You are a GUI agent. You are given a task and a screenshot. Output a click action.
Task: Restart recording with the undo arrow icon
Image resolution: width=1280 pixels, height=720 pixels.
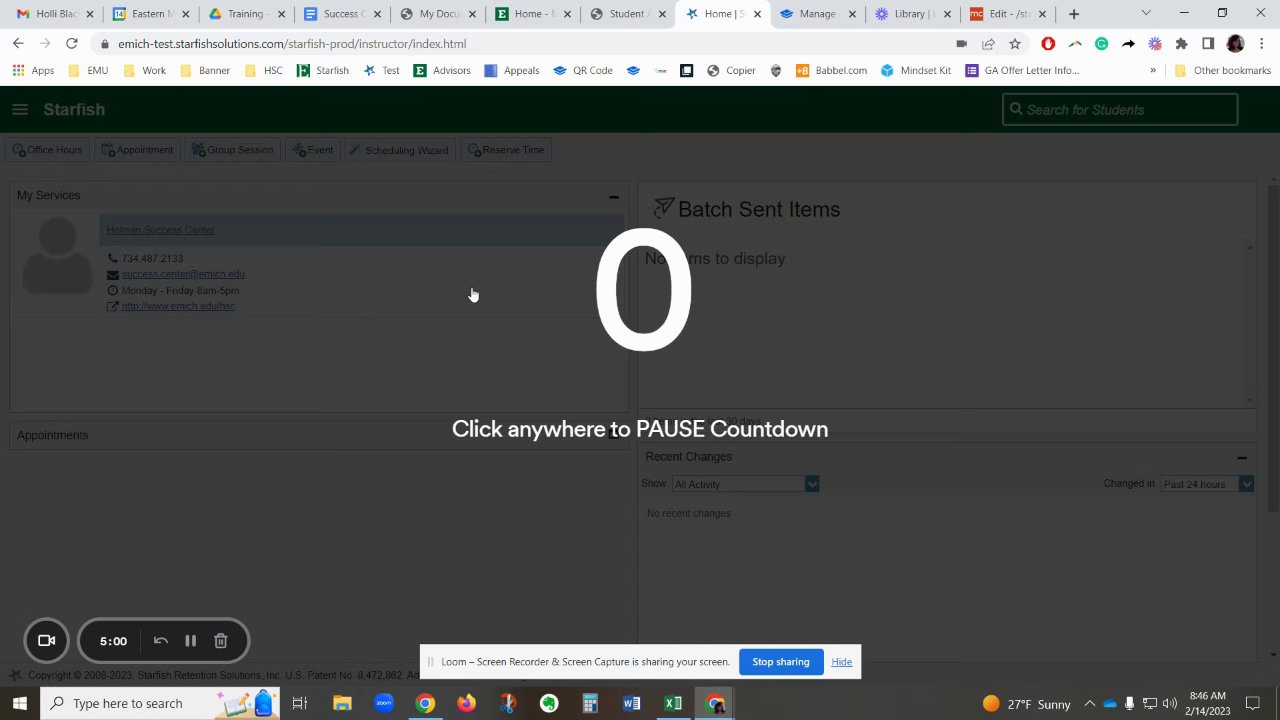(x=161, y=641)
